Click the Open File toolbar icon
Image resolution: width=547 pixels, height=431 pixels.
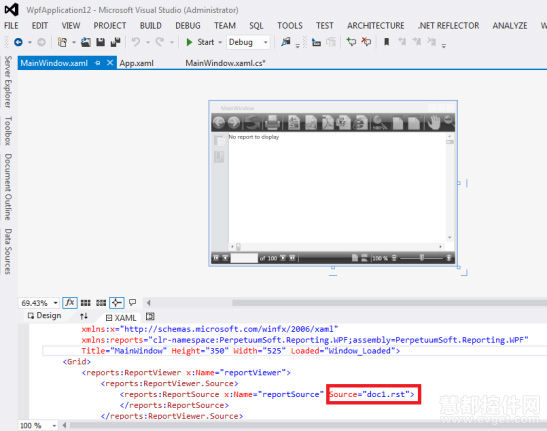pos(85,42)
